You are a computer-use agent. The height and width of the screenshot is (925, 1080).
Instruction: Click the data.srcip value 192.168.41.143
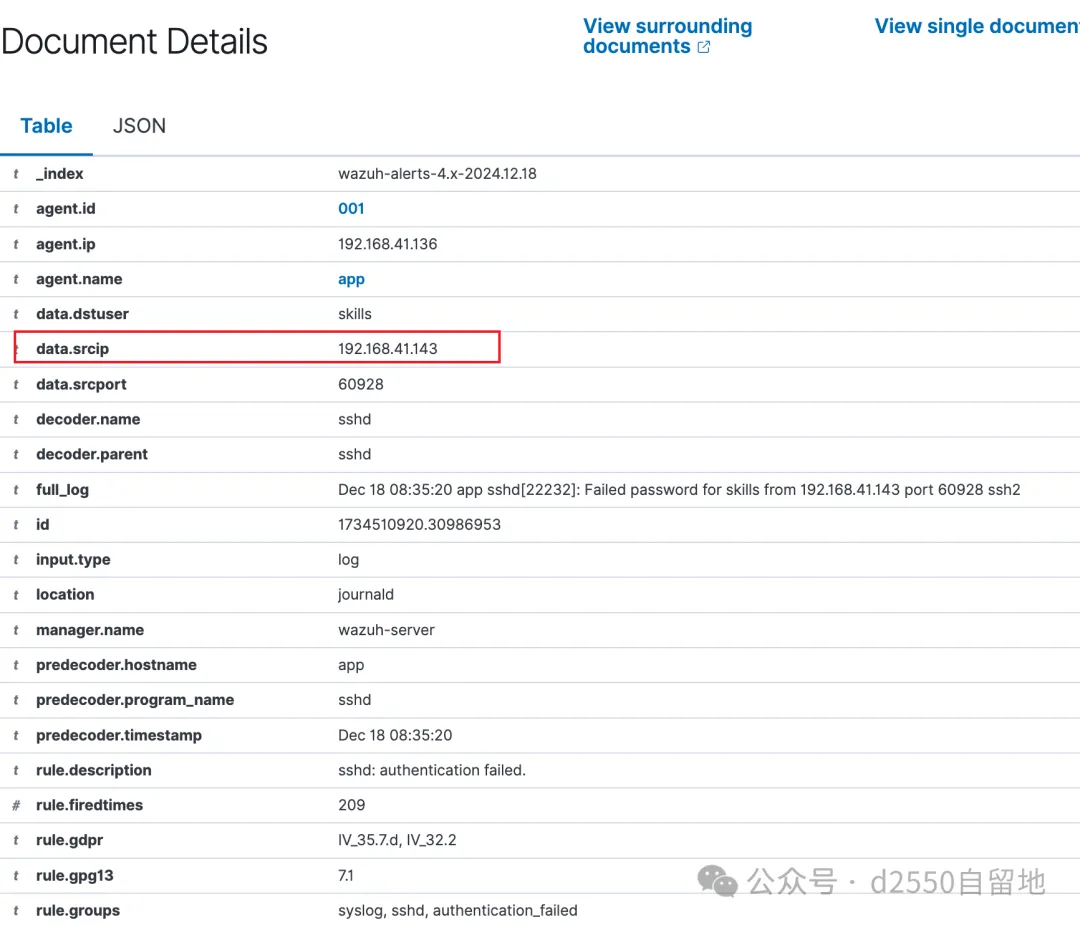[388, 349]
